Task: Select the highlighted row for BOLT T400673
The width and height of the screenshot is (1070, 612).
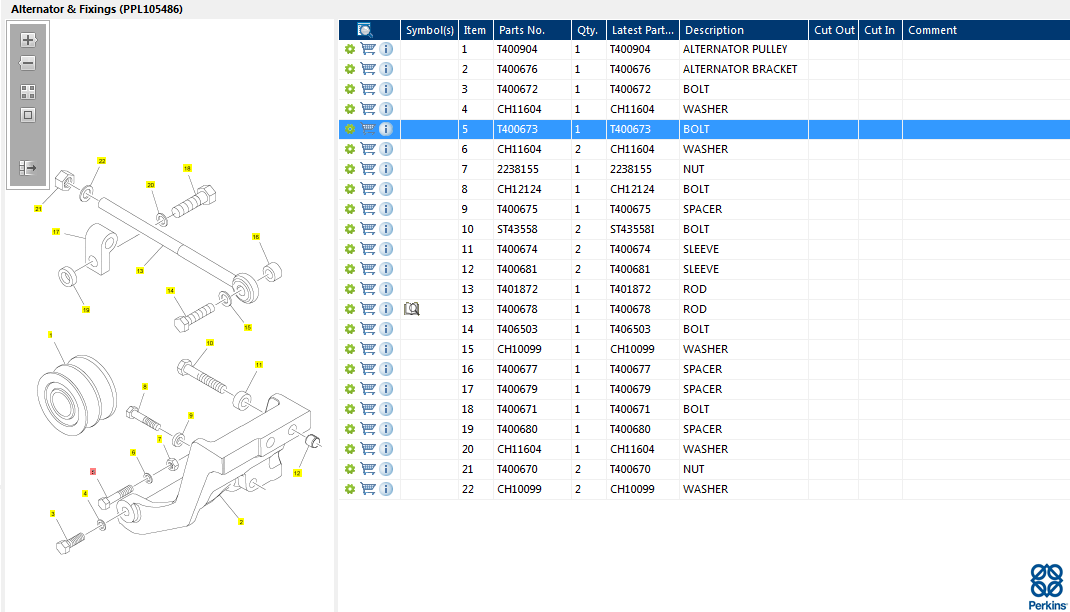Action: point(704,129)
